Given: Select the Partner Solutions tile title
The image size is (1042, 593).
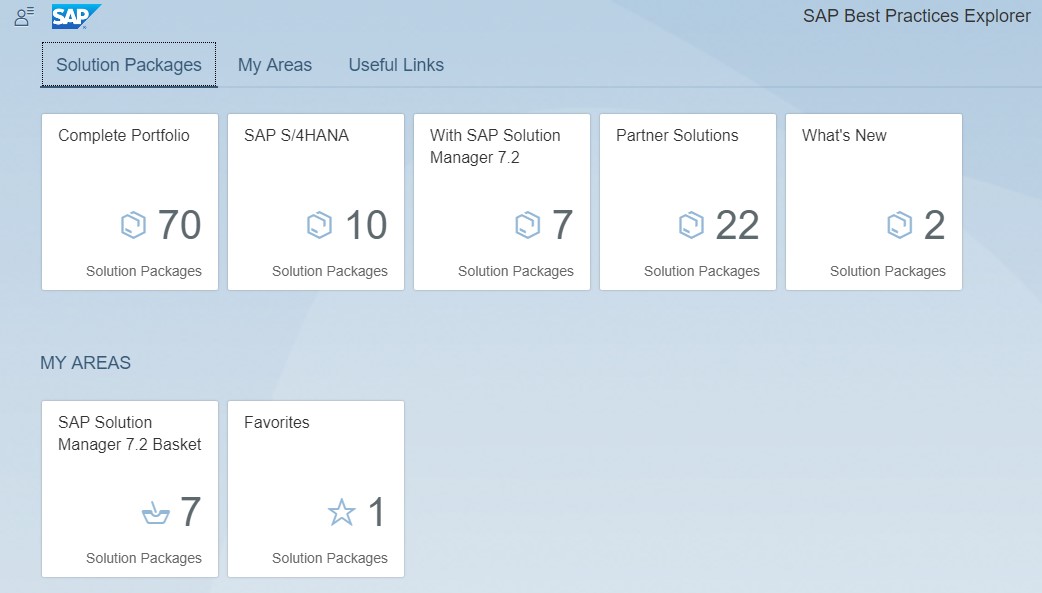Looking at the screenshot, I should [x=677, y=136].
